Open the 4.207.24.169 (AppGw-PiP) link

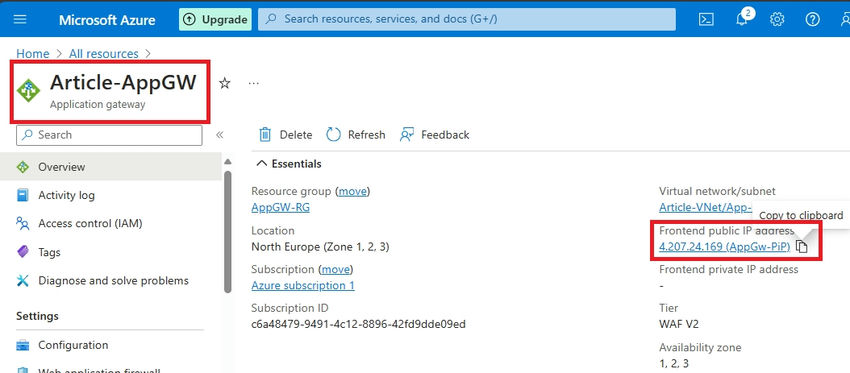pyautogui.click(x=725, y=247)
